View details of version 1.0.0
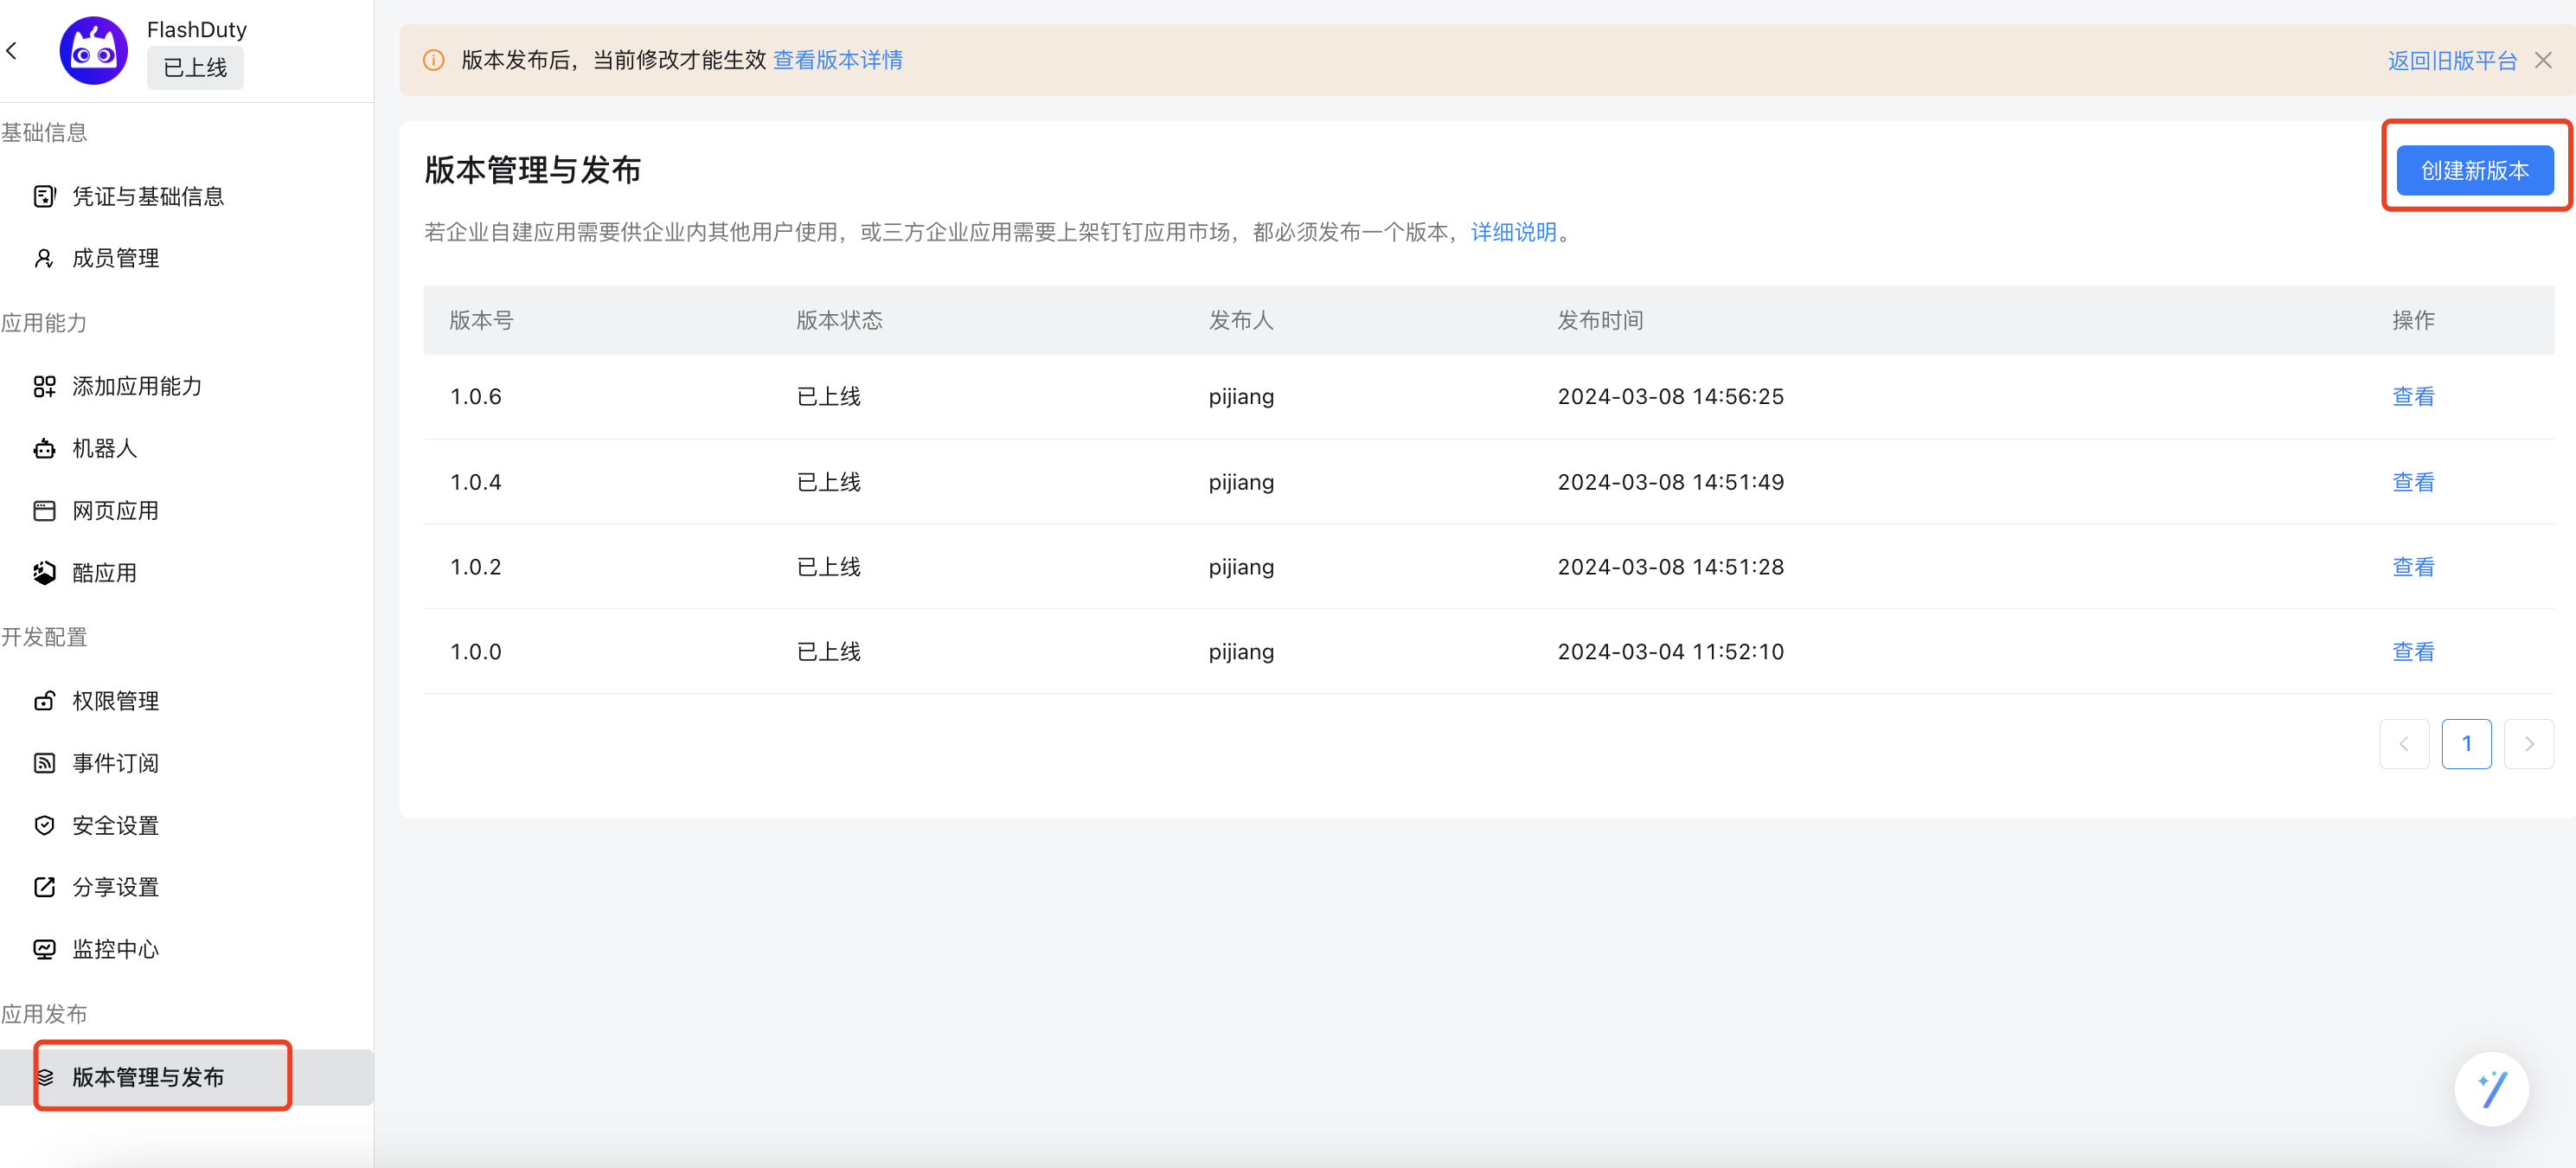Image resolution: width=2576 pixels, height=1168 pixels. tap(2413, 652)
